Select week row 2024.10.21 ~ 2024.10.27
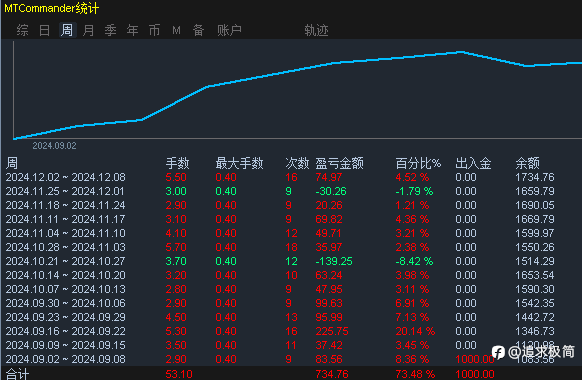 pos(280,261)
